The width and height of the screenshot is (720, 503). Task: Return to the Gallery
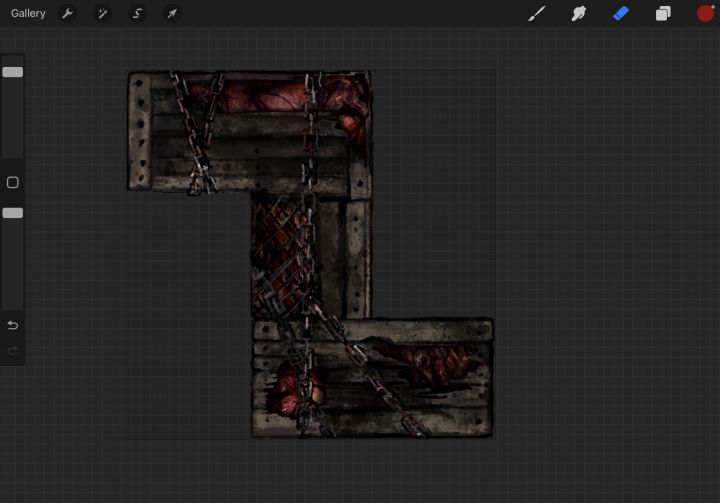click(x=28, y=13)
